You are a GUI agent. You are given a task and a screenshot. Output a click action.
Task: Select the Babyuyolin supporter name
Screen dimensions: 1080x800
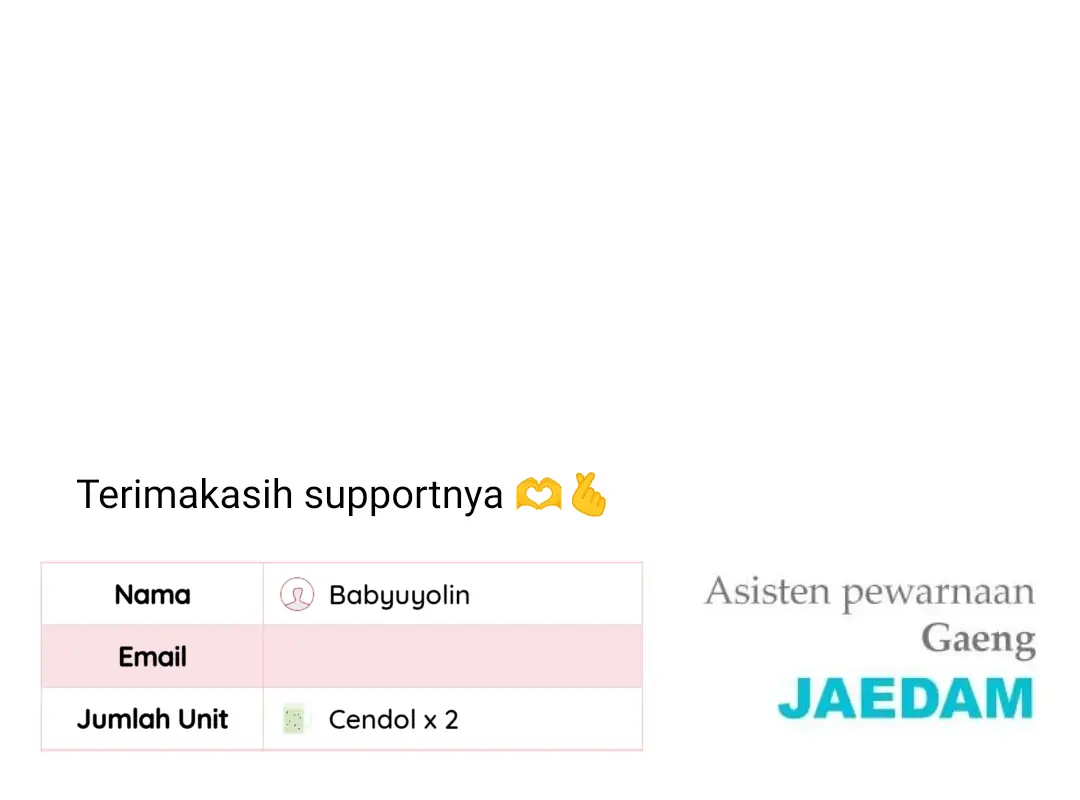(399, 595)
